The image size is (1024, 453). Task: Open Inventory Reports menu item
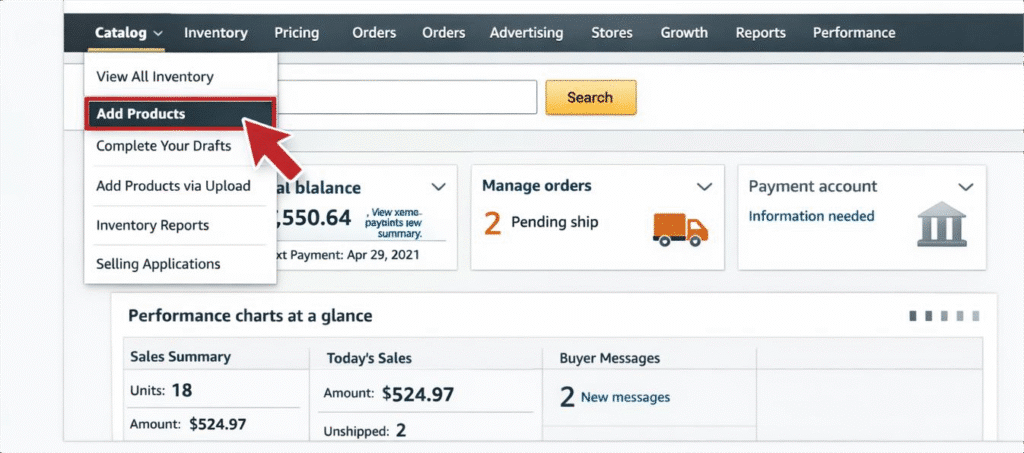tap(152, 225)
